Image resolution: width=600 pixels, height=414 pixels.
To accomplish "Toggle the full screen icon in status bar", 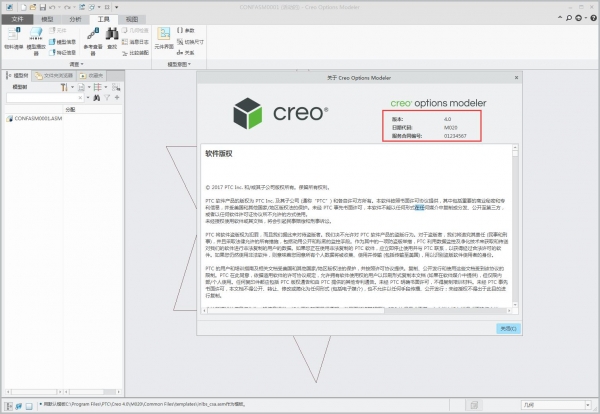I will tap(29, 406).
